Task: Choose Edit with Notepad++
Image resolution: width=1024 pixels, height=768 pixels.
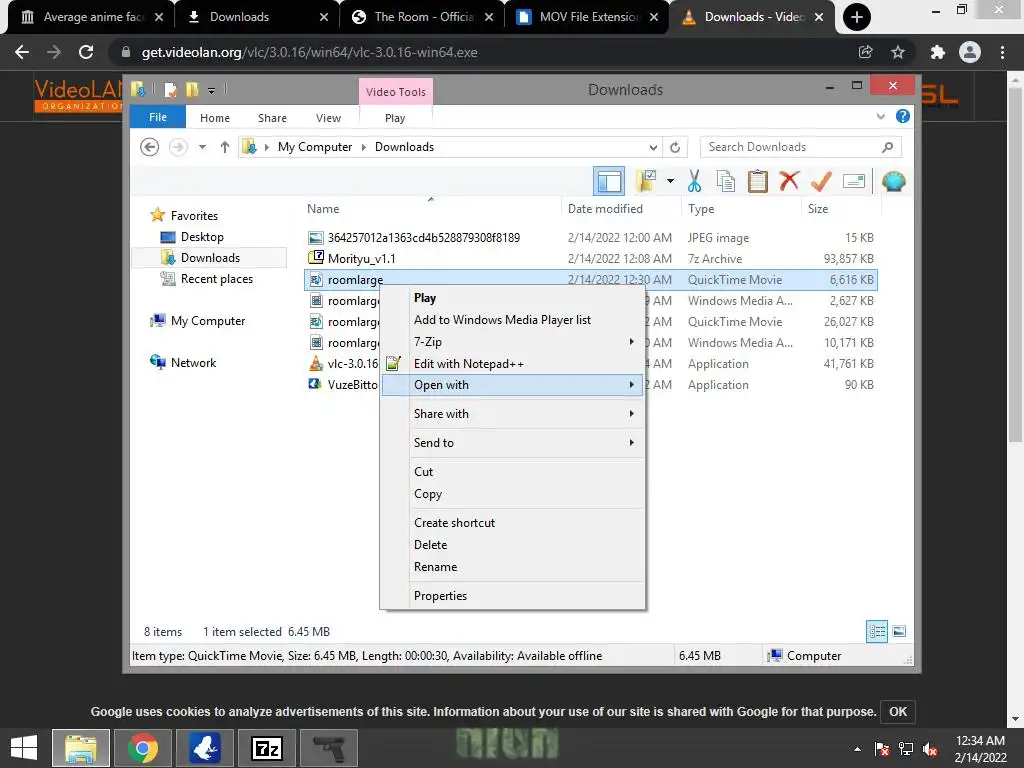Action: click(x=513, y=364)
